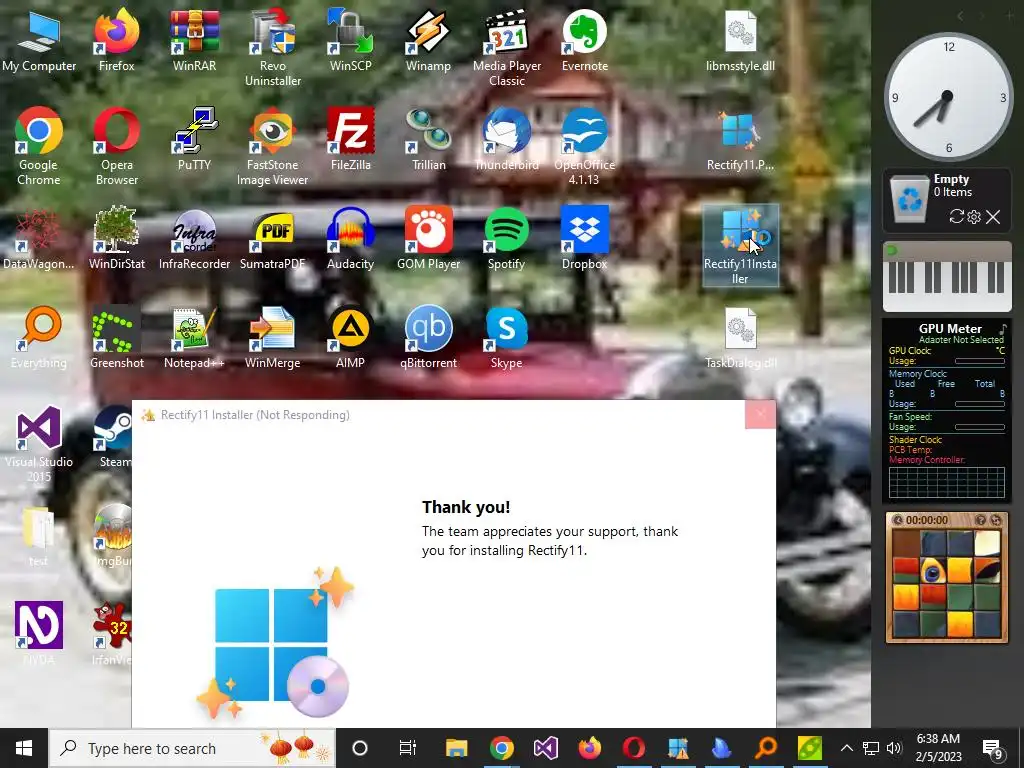The width and height of the screenshot is (1024, 768).
Task: Click the Thunderbird mail icon
Action: (507, 140)
